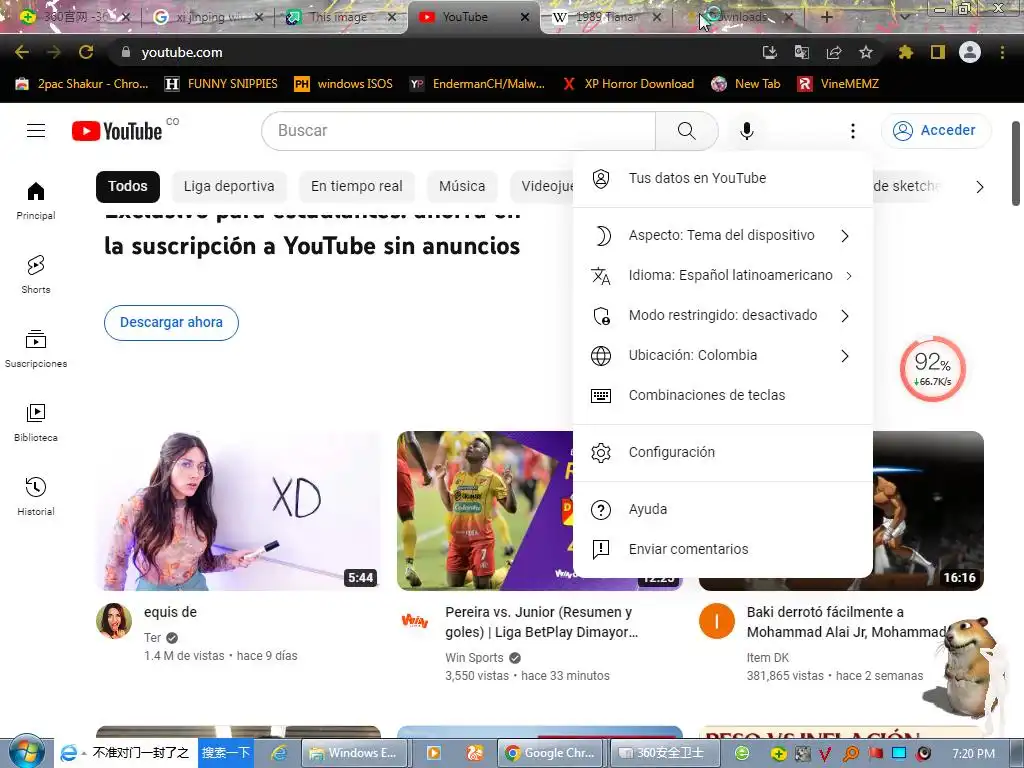Image resolution: width=1024 pixels, height=768 pixels.
Task: Open Historial in the sidebar
Action: coord(36,496)
